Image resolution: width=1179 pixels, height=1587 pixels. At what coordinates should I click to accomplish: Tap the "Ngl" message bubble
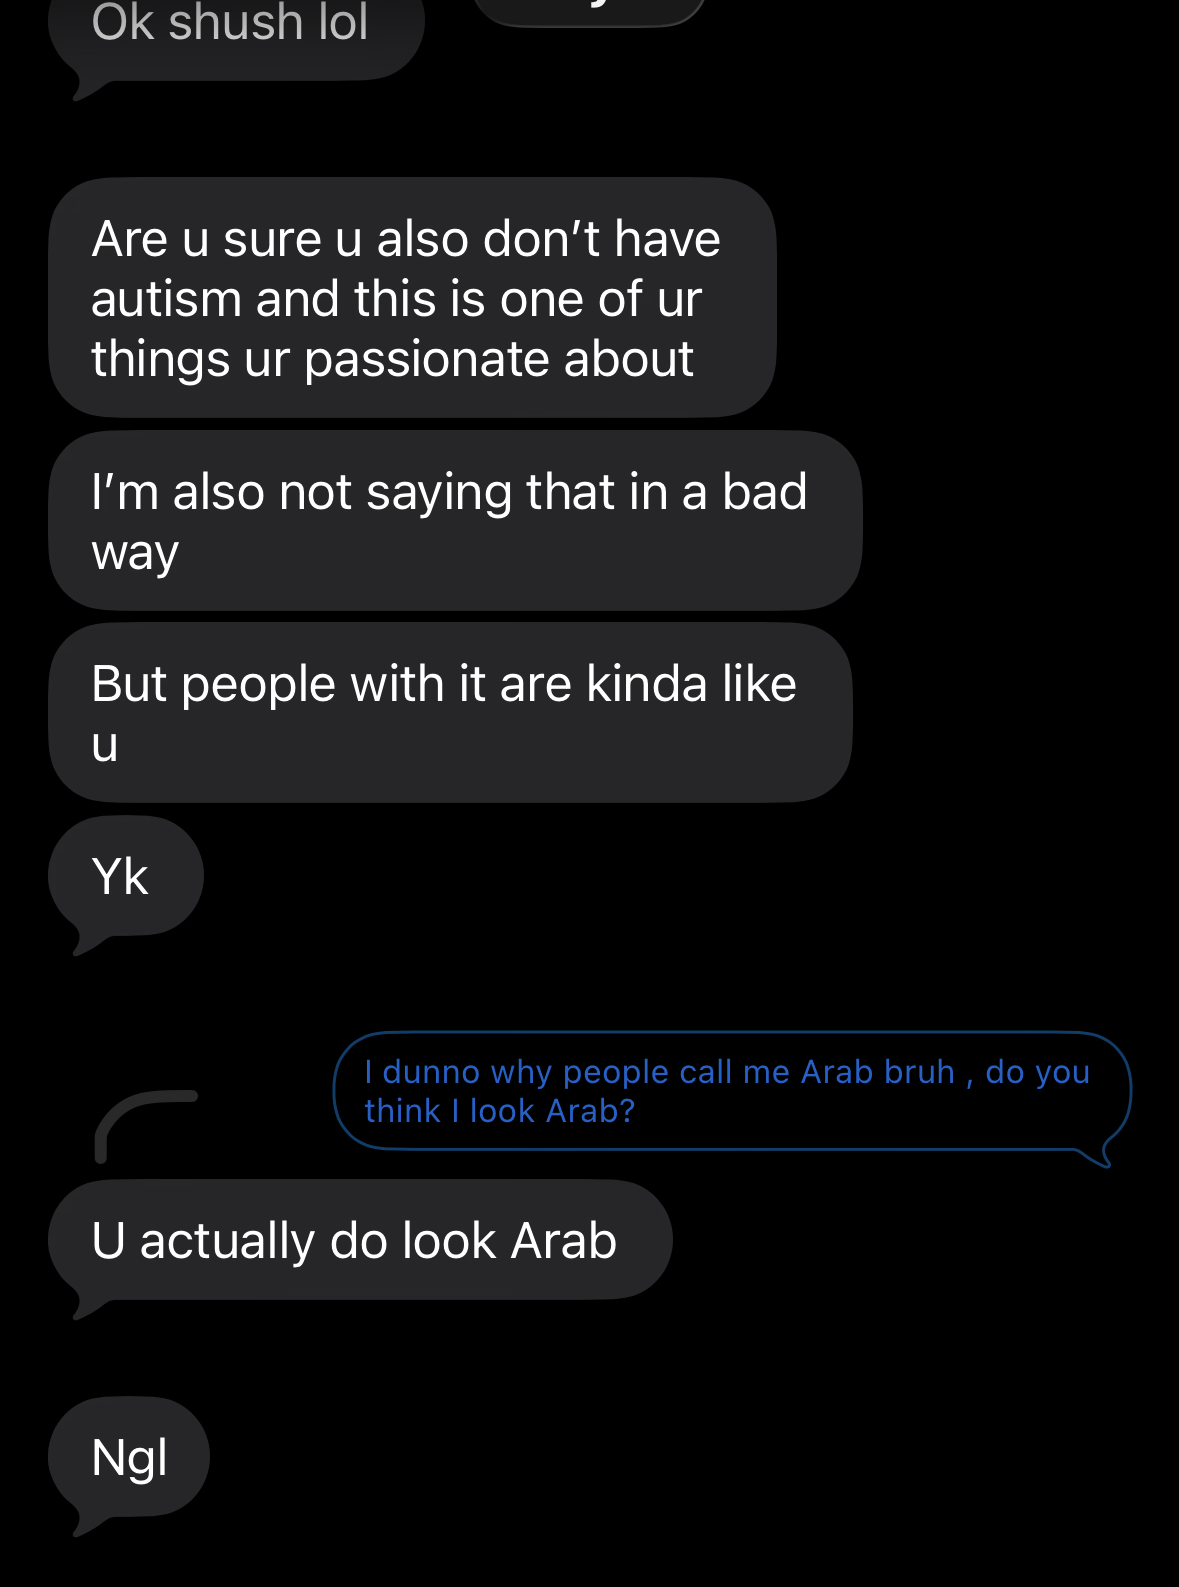pyautogui.click(x=129, y=1457)
